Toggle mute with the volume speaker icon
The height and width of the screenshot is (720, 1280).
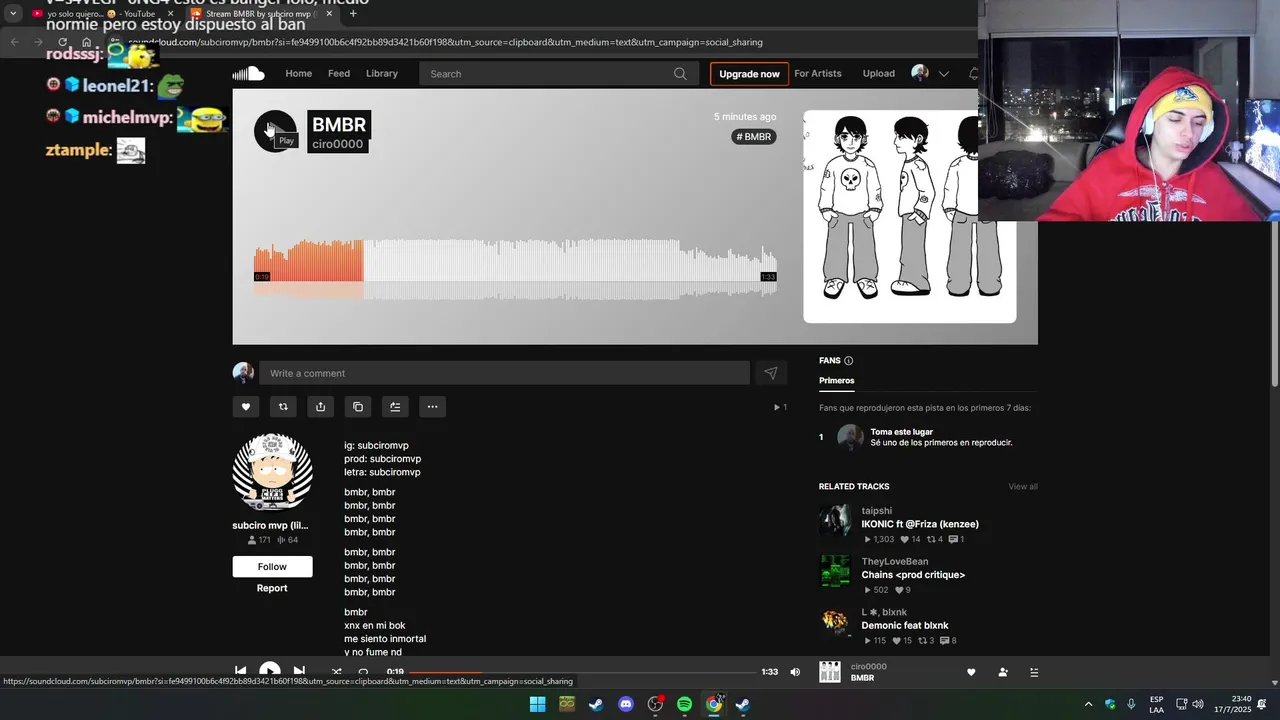795,672
